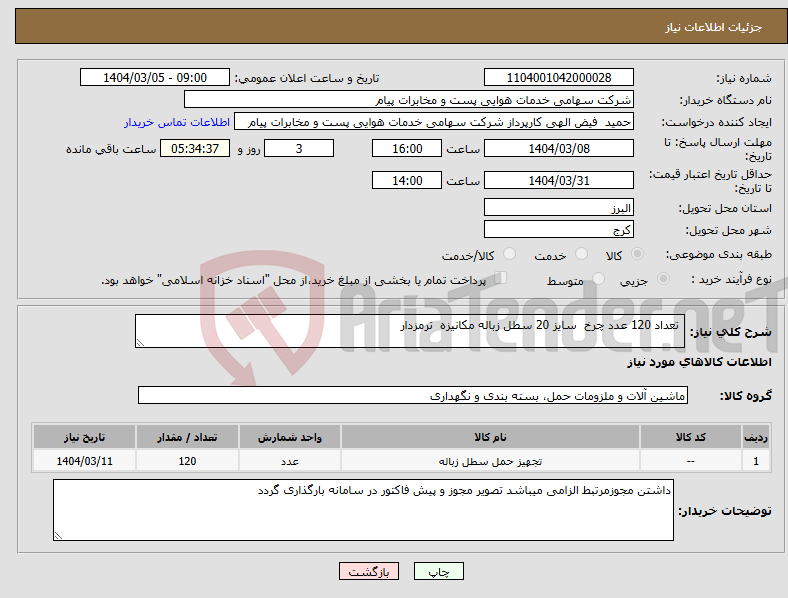Click the شماره نیاز field 1104001042000028
788x598 pixels.
[x=558, y=77]
